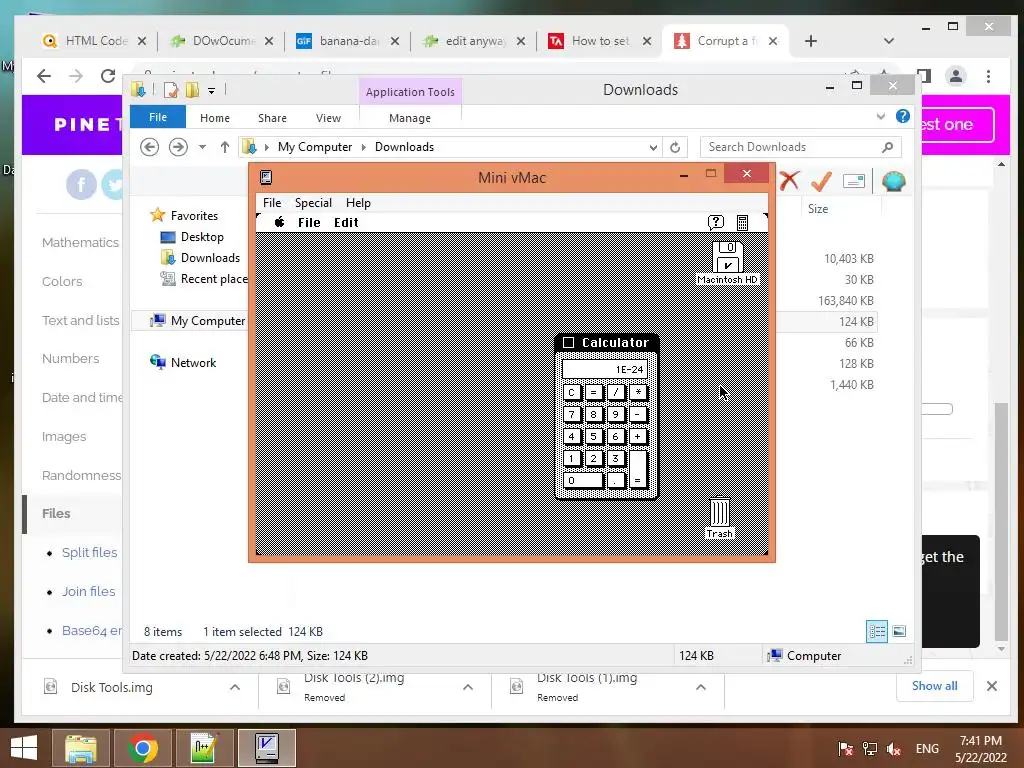Image resolution: width=1024 pixels, height=768 pixels.
Task: Expand the address bar history dropdown
Action: (653, 148)
